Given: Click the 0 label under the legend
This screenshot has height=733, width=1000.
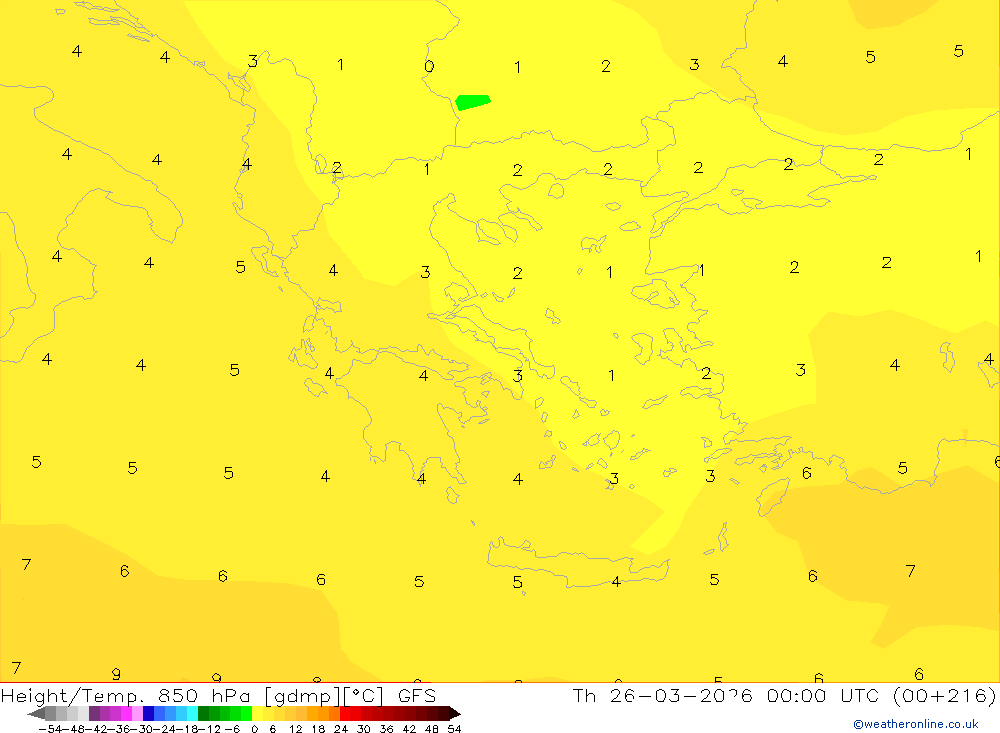Looking at the screenshot, I should (254, 729).
